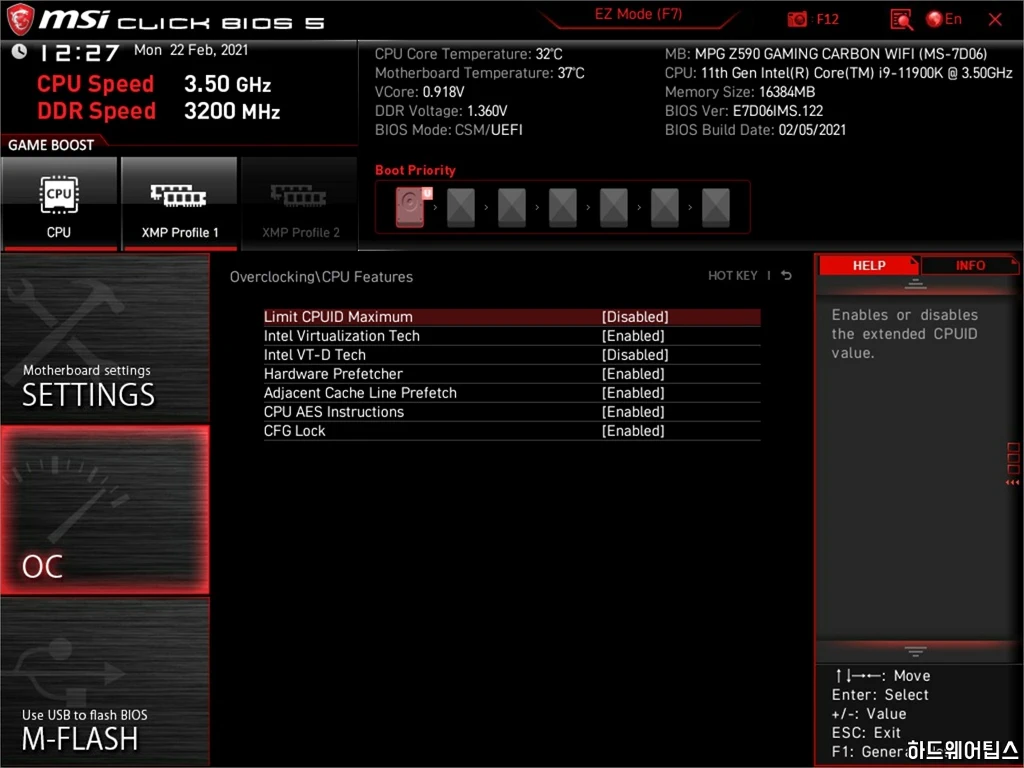Select the second boot priority slot
This screenshot has width=1024, height=768.
(461, 208)
